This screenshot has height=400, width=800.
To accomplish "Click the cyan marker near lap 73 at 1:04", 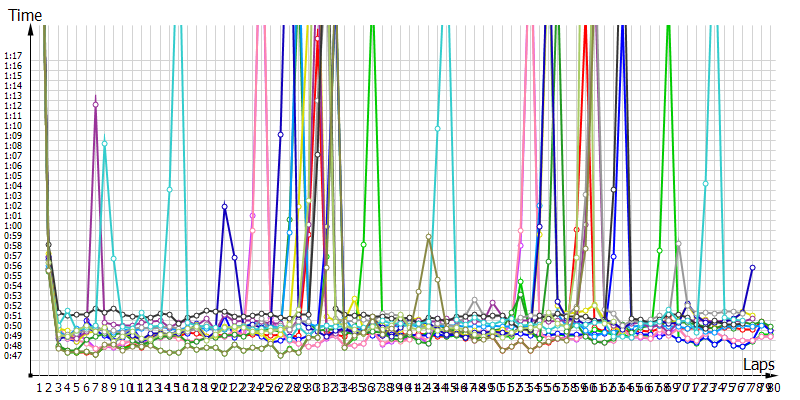I will pyautogui.click(x=705, y=184).
